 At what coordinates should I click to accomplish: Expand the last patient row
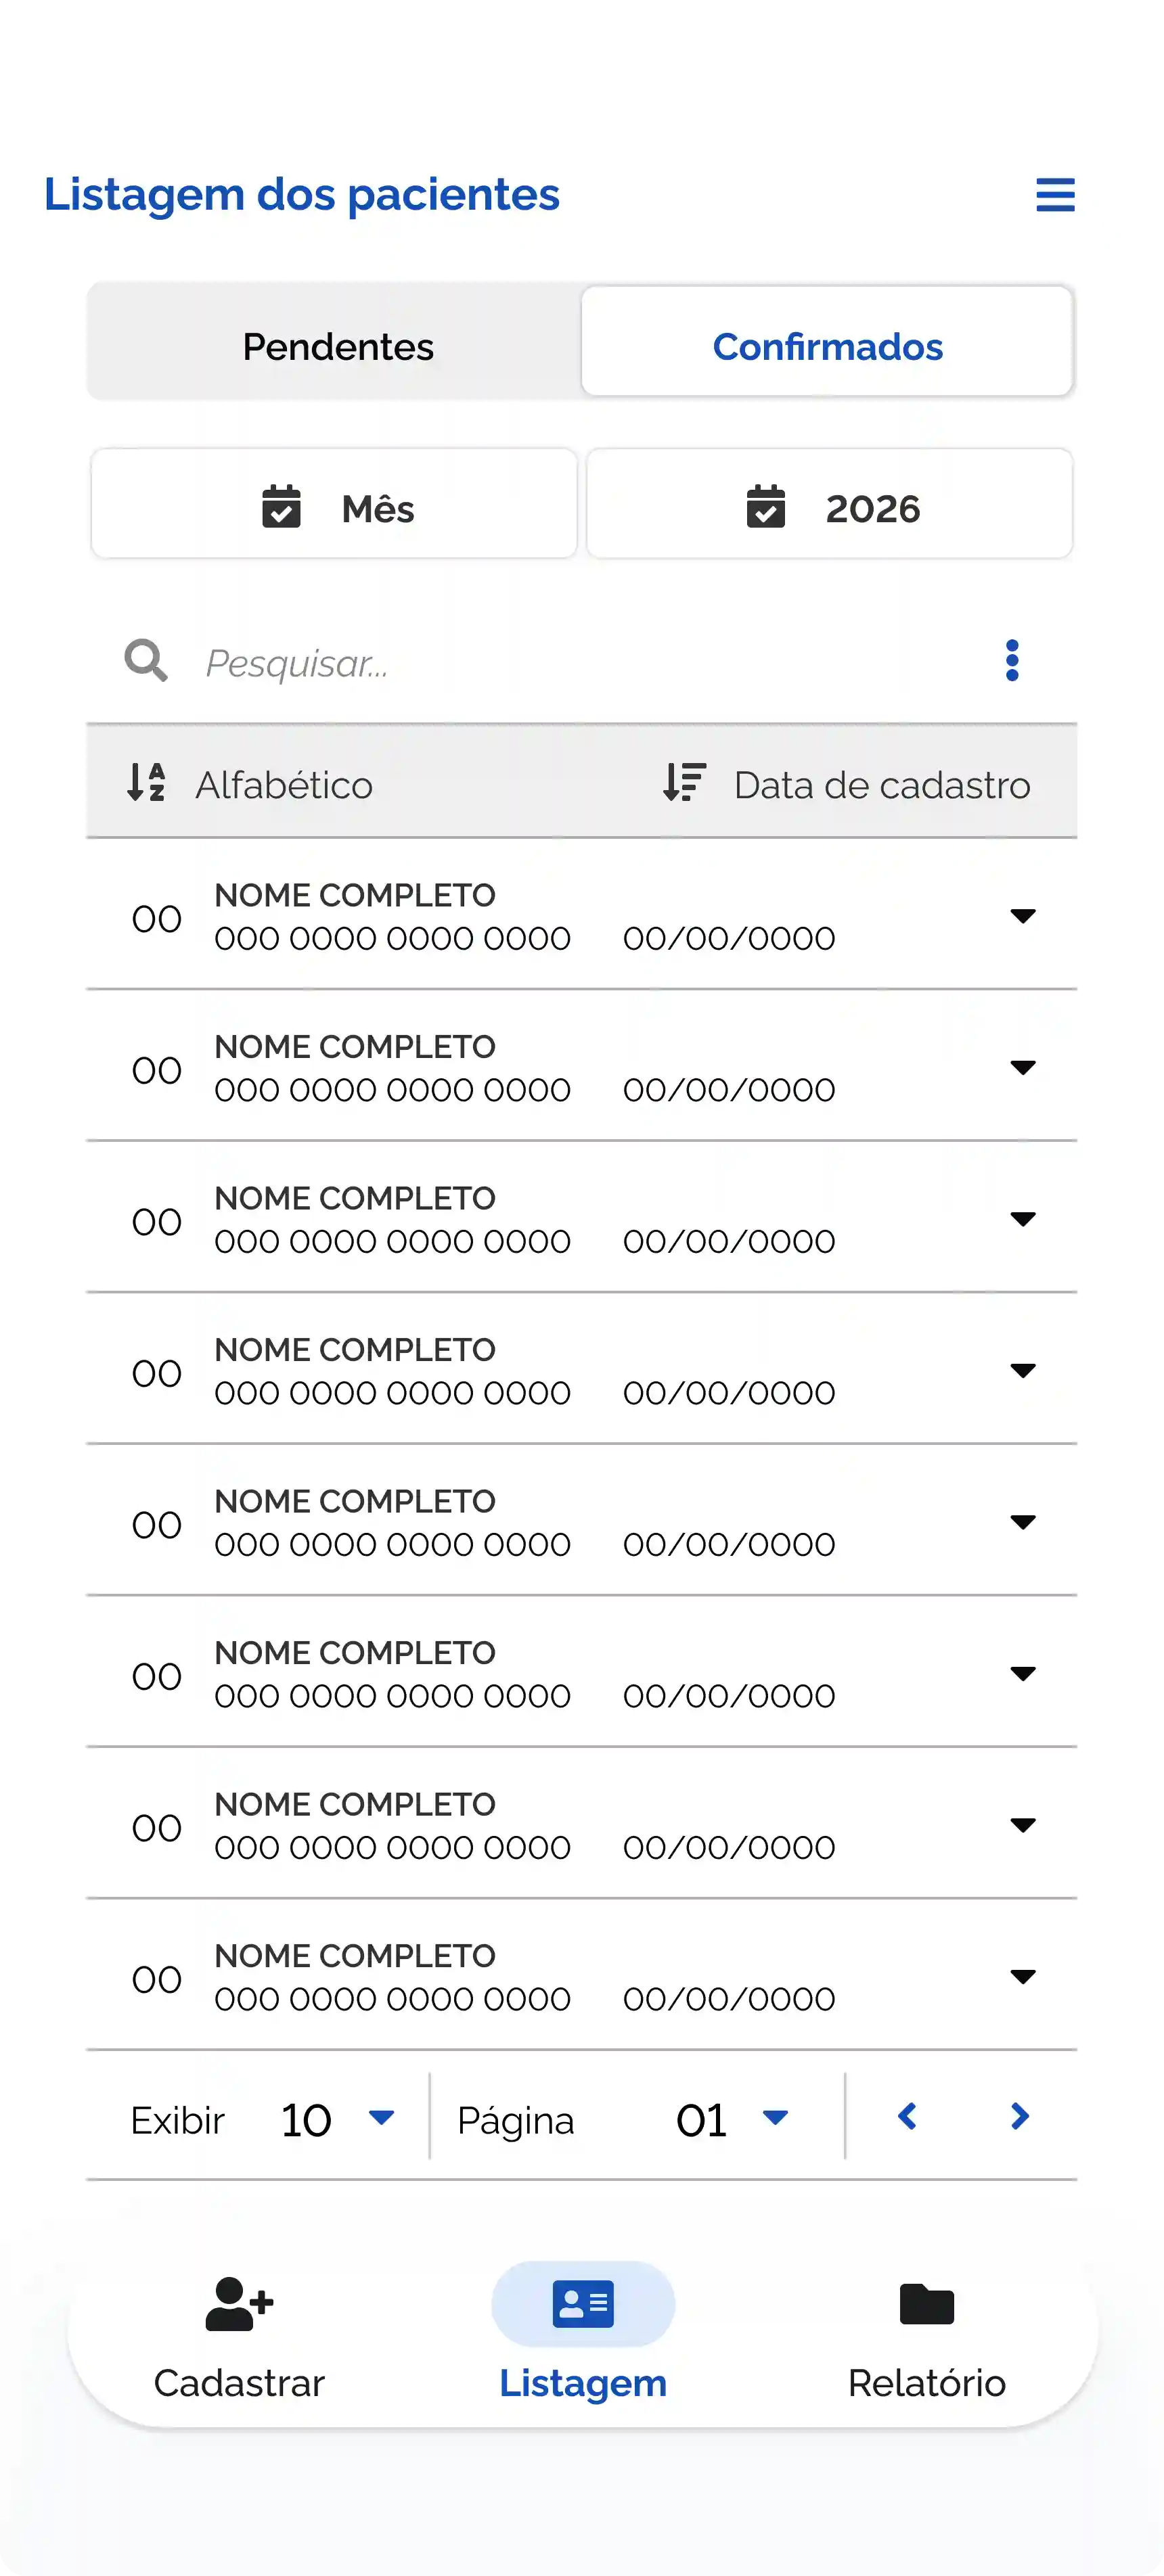1022,1976
